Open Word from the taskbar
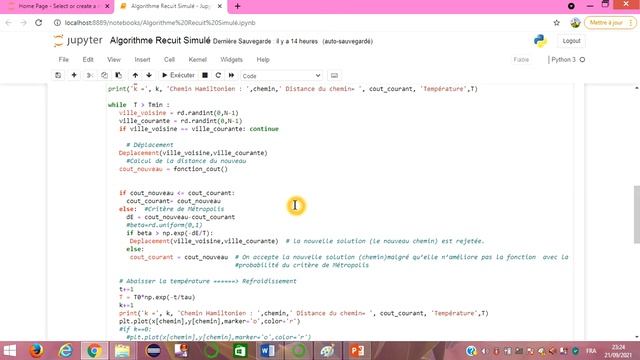The image size is (640, 360). (268, 351)
